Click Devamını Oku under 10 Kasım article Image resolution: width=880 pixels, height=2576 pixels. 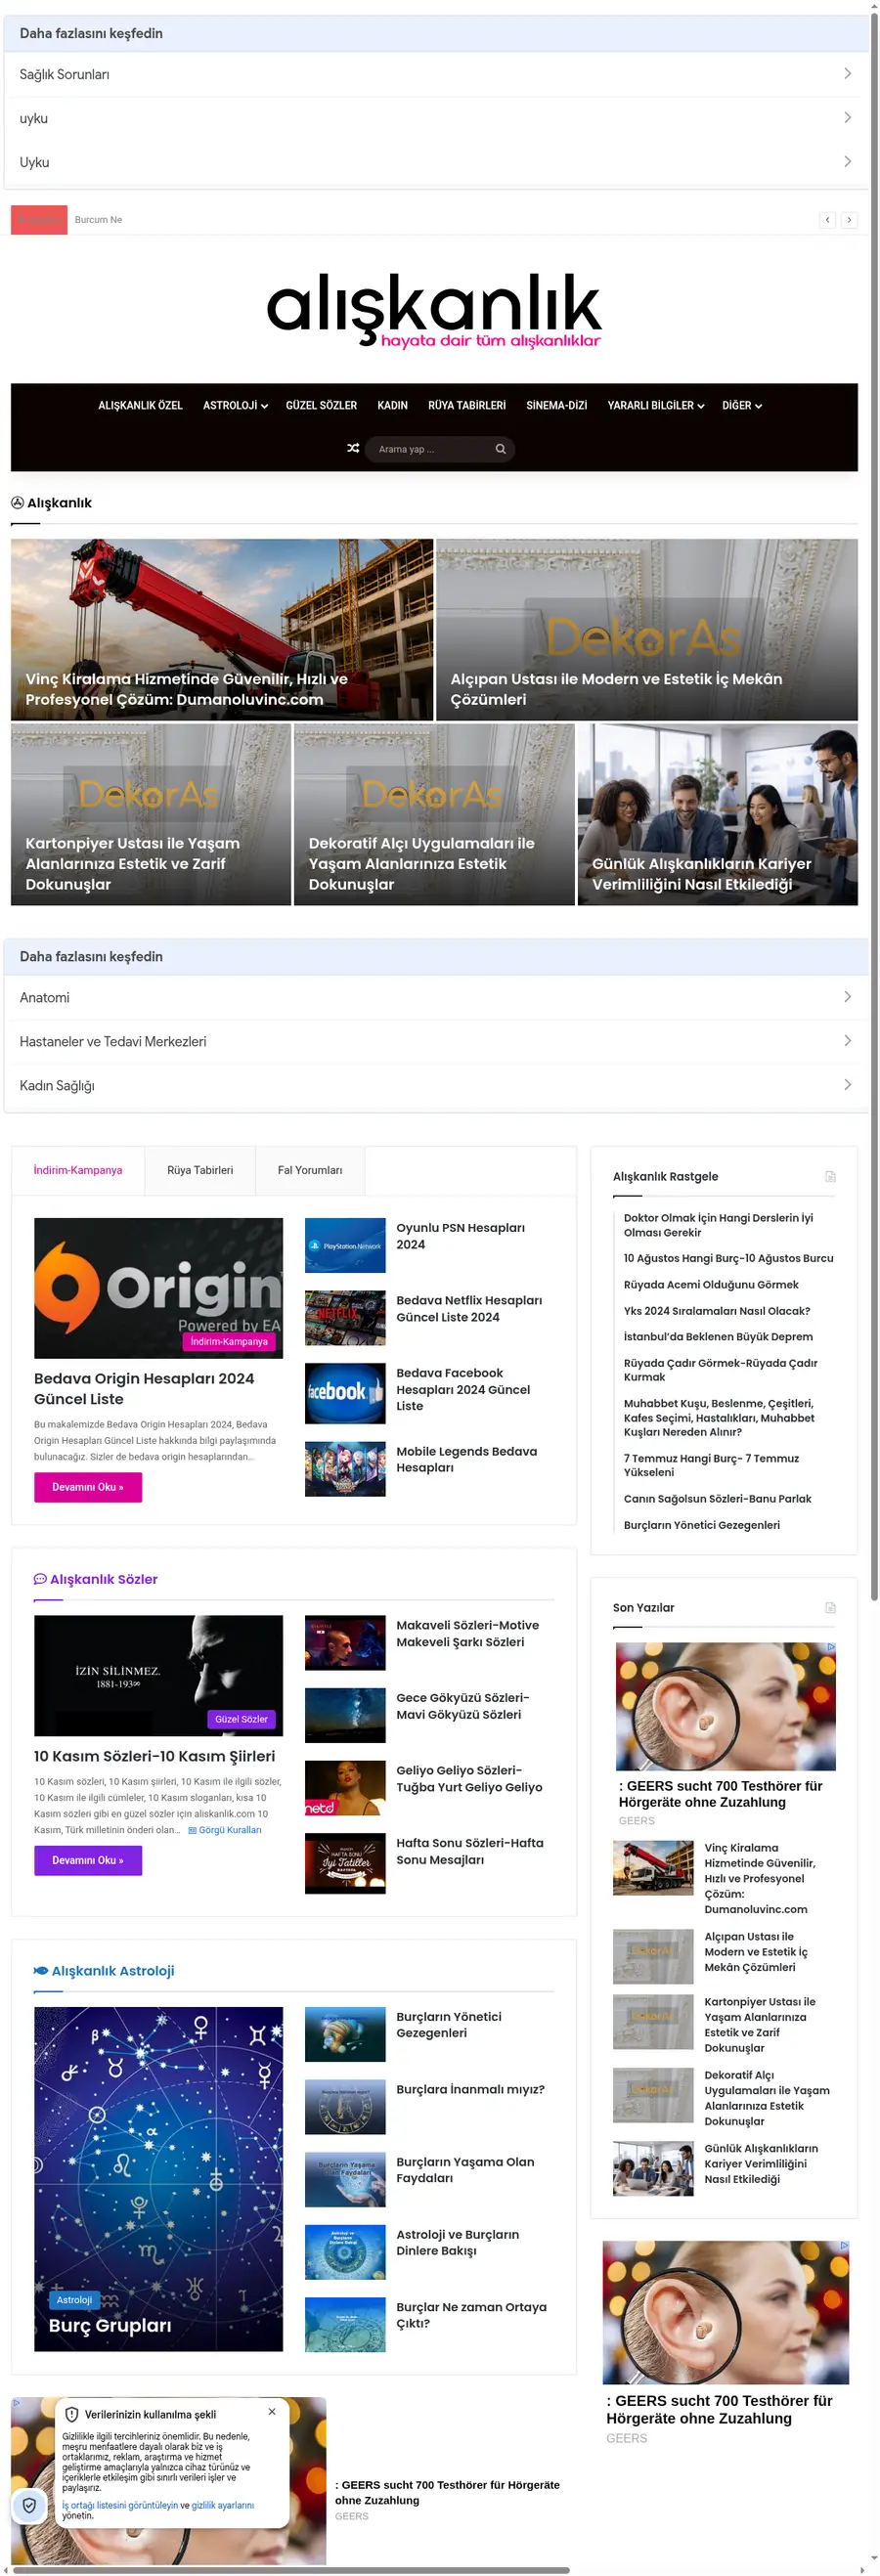88,1860
